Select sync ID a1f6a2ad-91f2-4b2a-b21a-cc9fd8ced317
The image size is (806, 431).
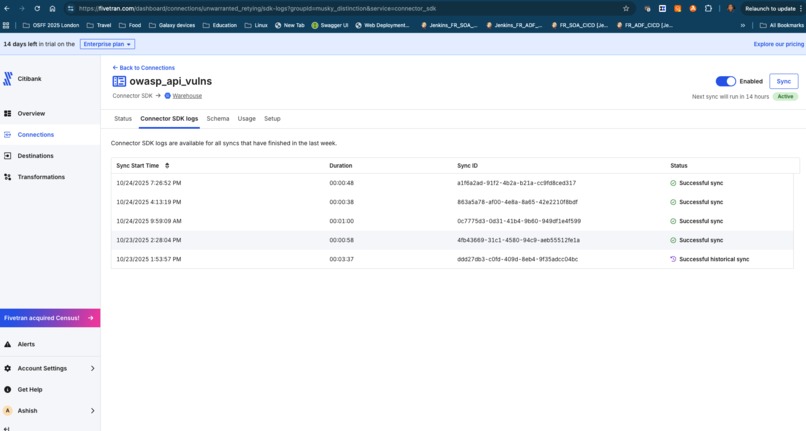(516, 183)
